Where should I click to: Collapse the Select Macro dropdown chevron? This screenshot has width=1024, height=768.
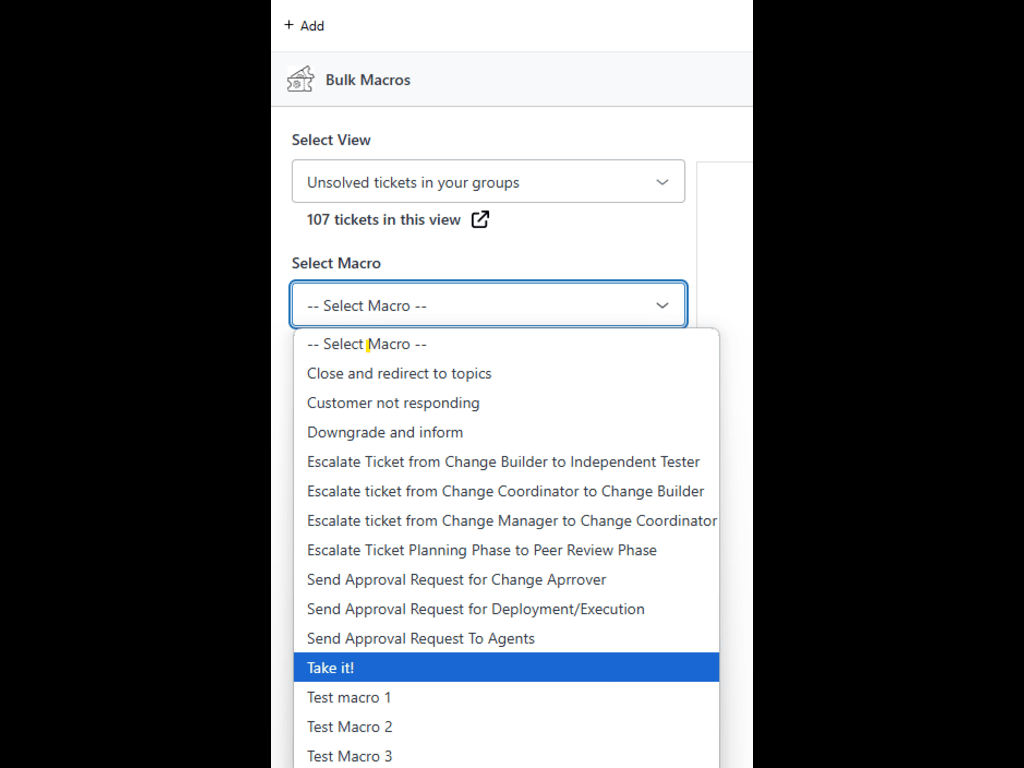662,305
